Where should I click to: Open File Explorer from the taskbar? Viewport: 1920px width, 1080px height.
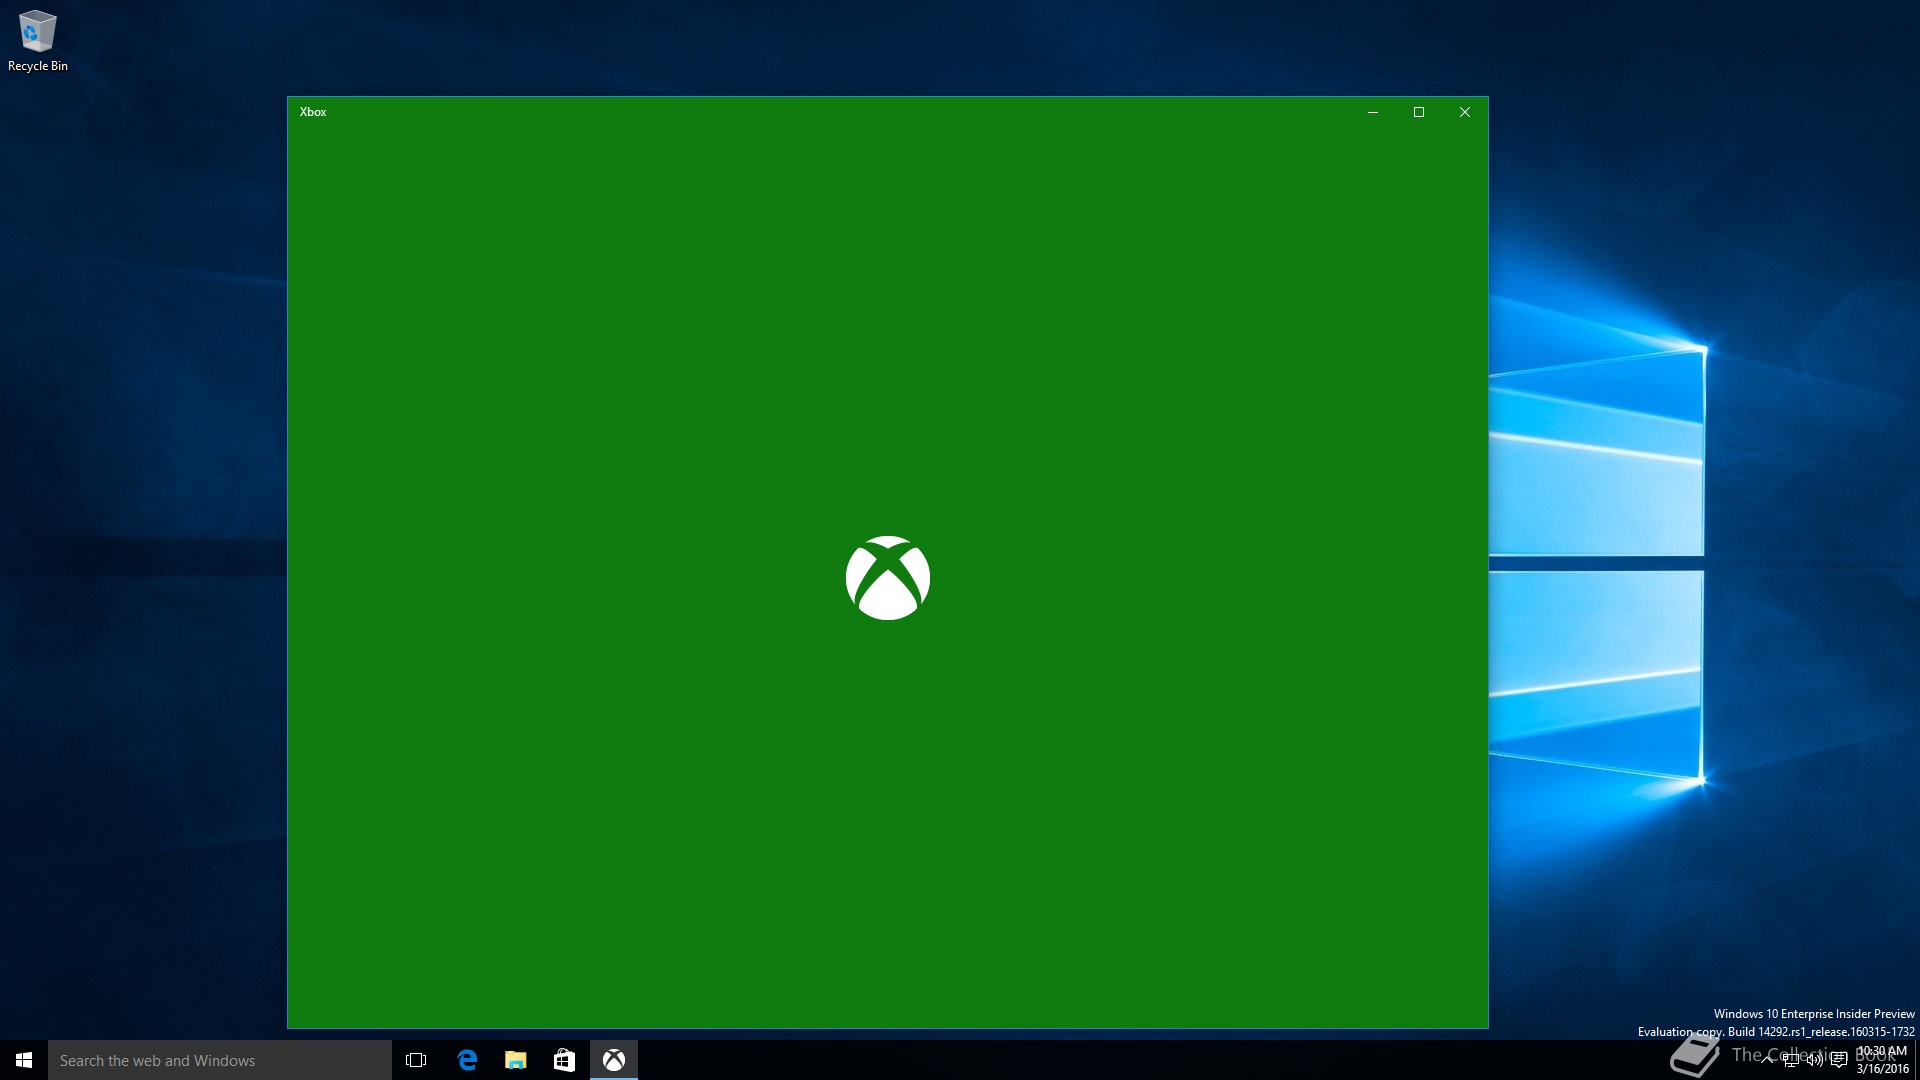[515, 1060]
